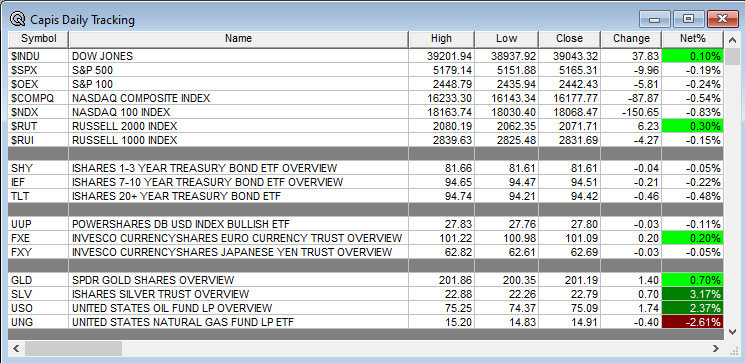Click the green 0.30% Net% cell
The height and width of the screenshot is (363, 745).
pos(692,126)
